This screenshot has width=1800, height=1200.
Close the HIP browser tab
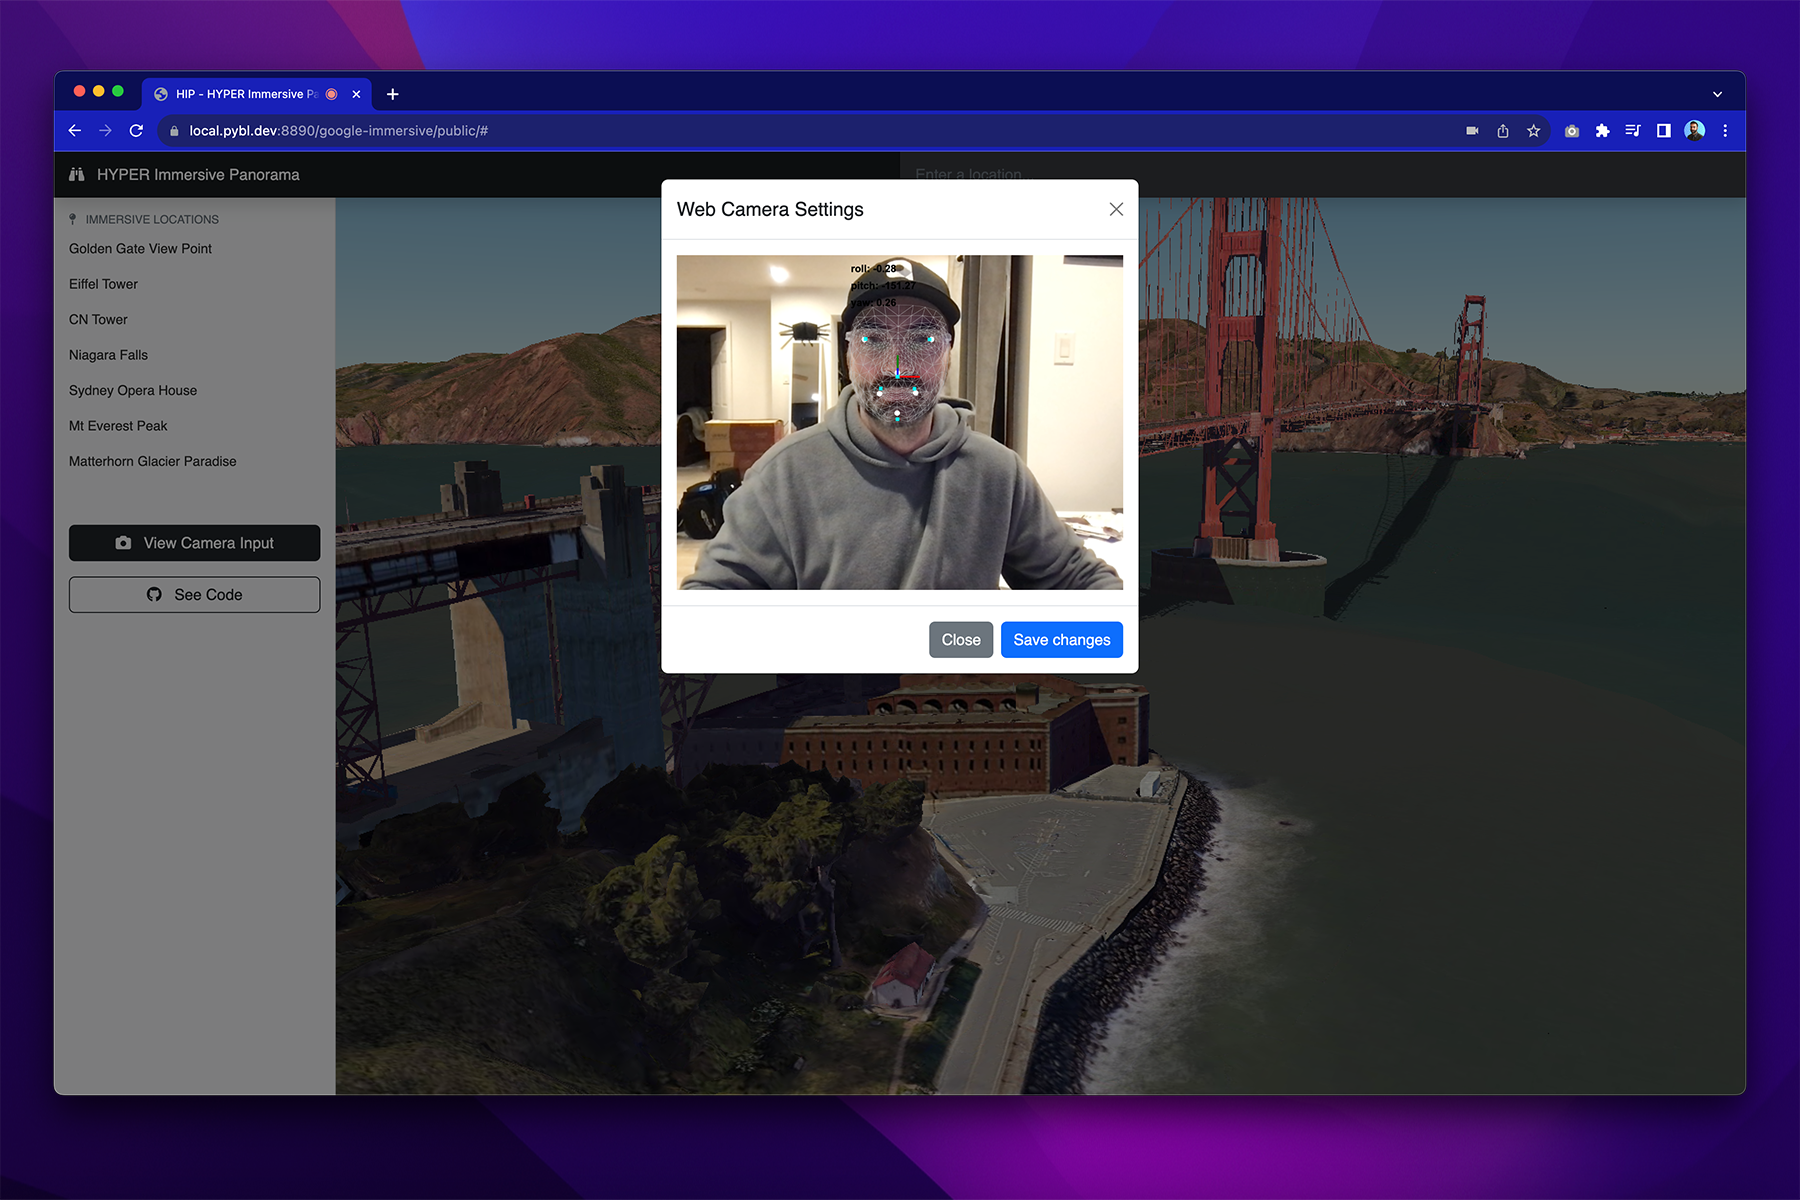356,94
